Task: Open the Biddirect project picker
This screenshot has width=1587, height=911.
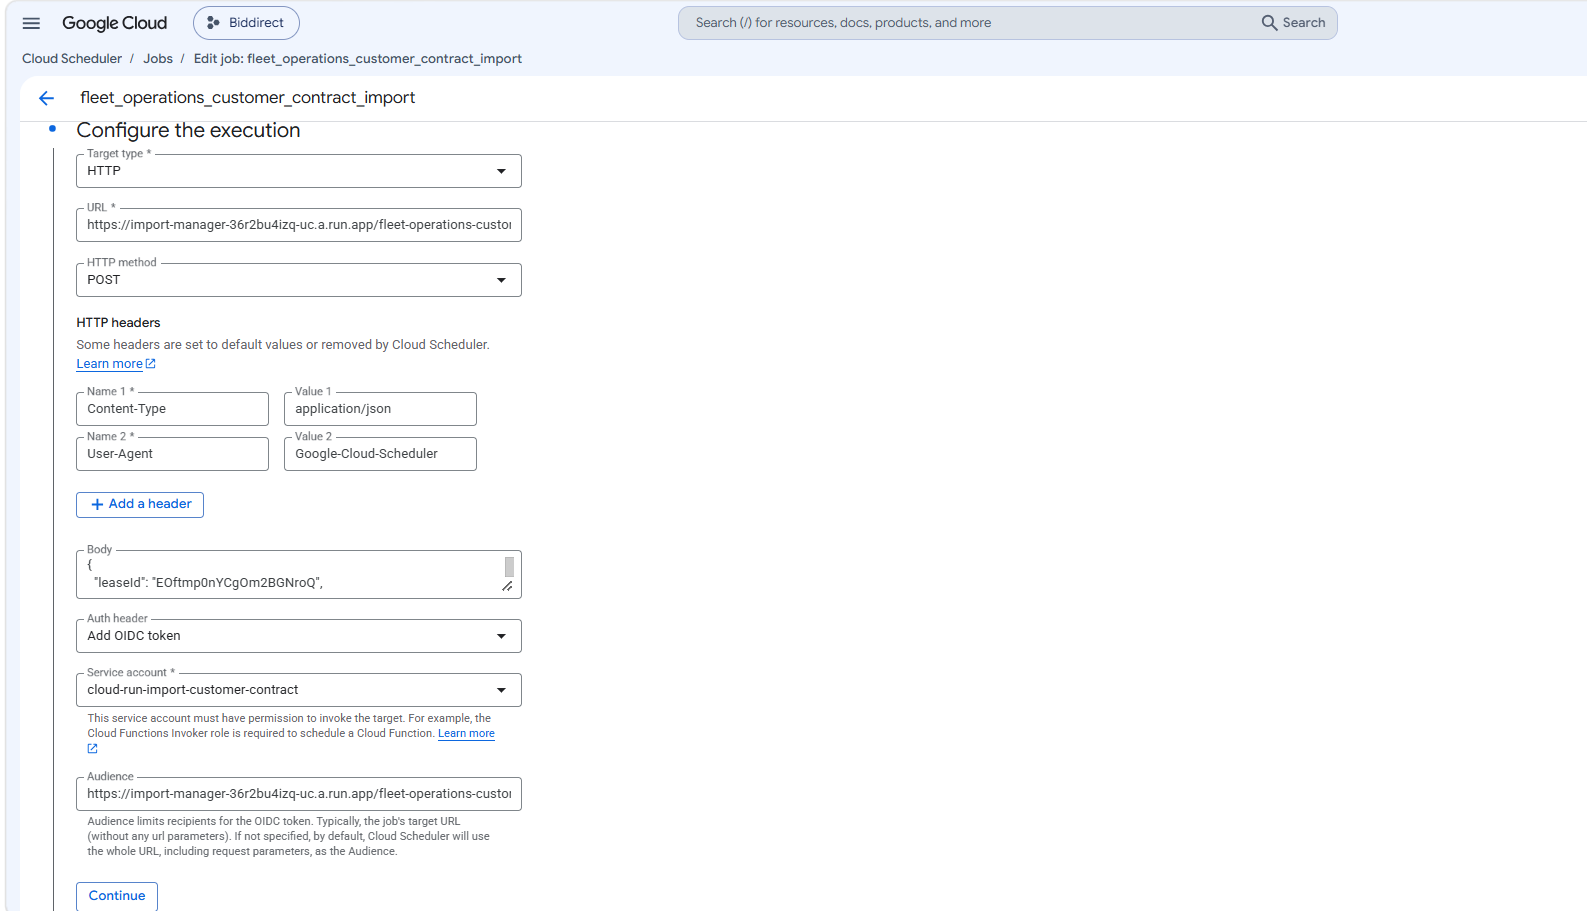Action: [246, 23]
